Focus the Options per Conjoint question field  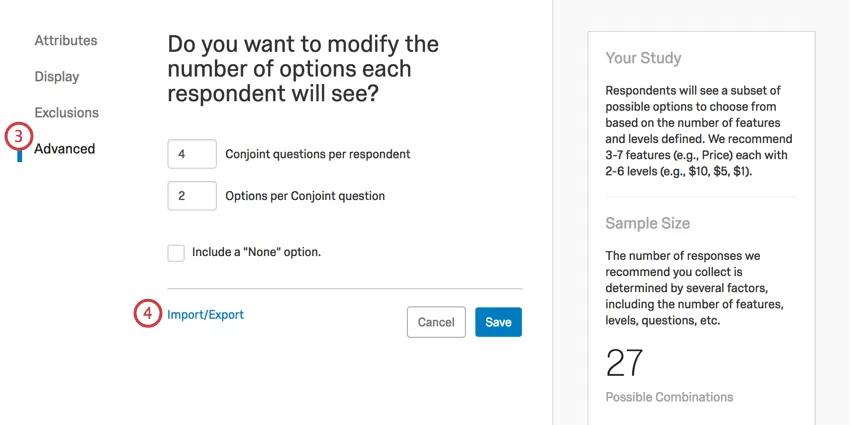point(192,196)
